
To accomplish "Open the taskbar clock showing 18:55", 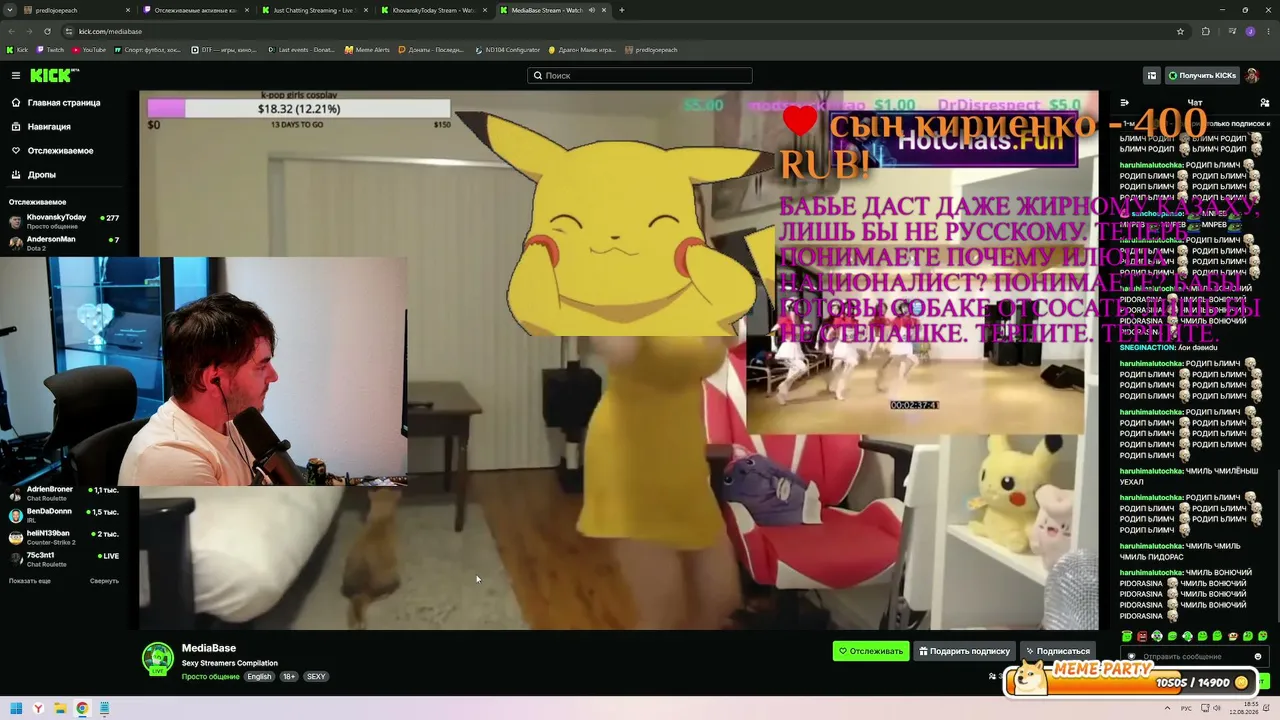I will 1243,709.
